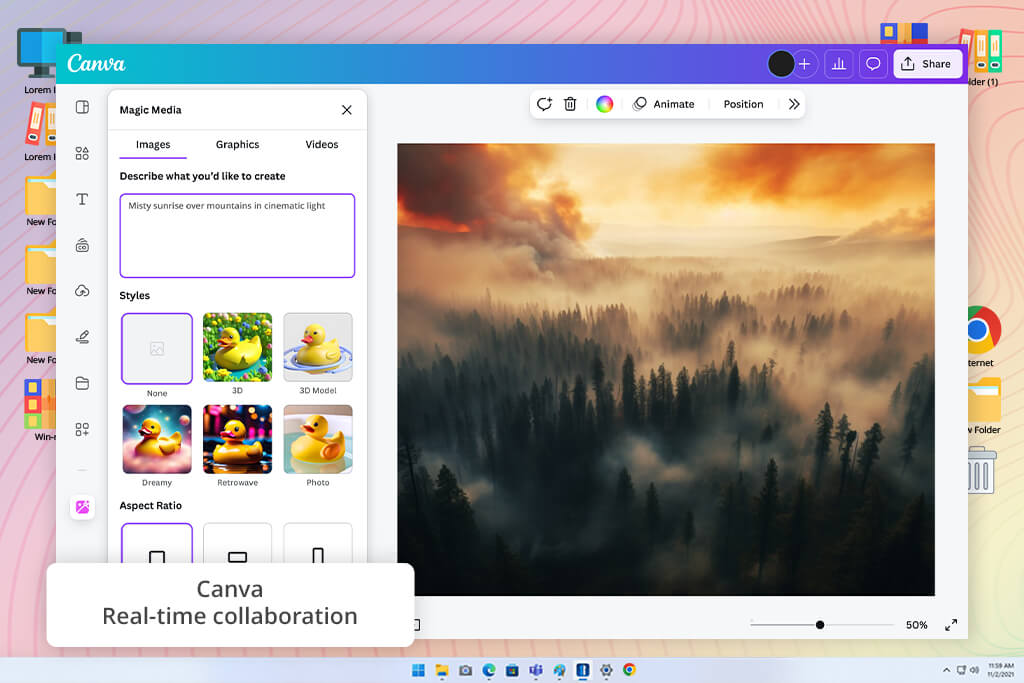This screenshot has height=683, width=1024.
Task: Open the Magic Media sidebar icon
Action: [82, 507]
